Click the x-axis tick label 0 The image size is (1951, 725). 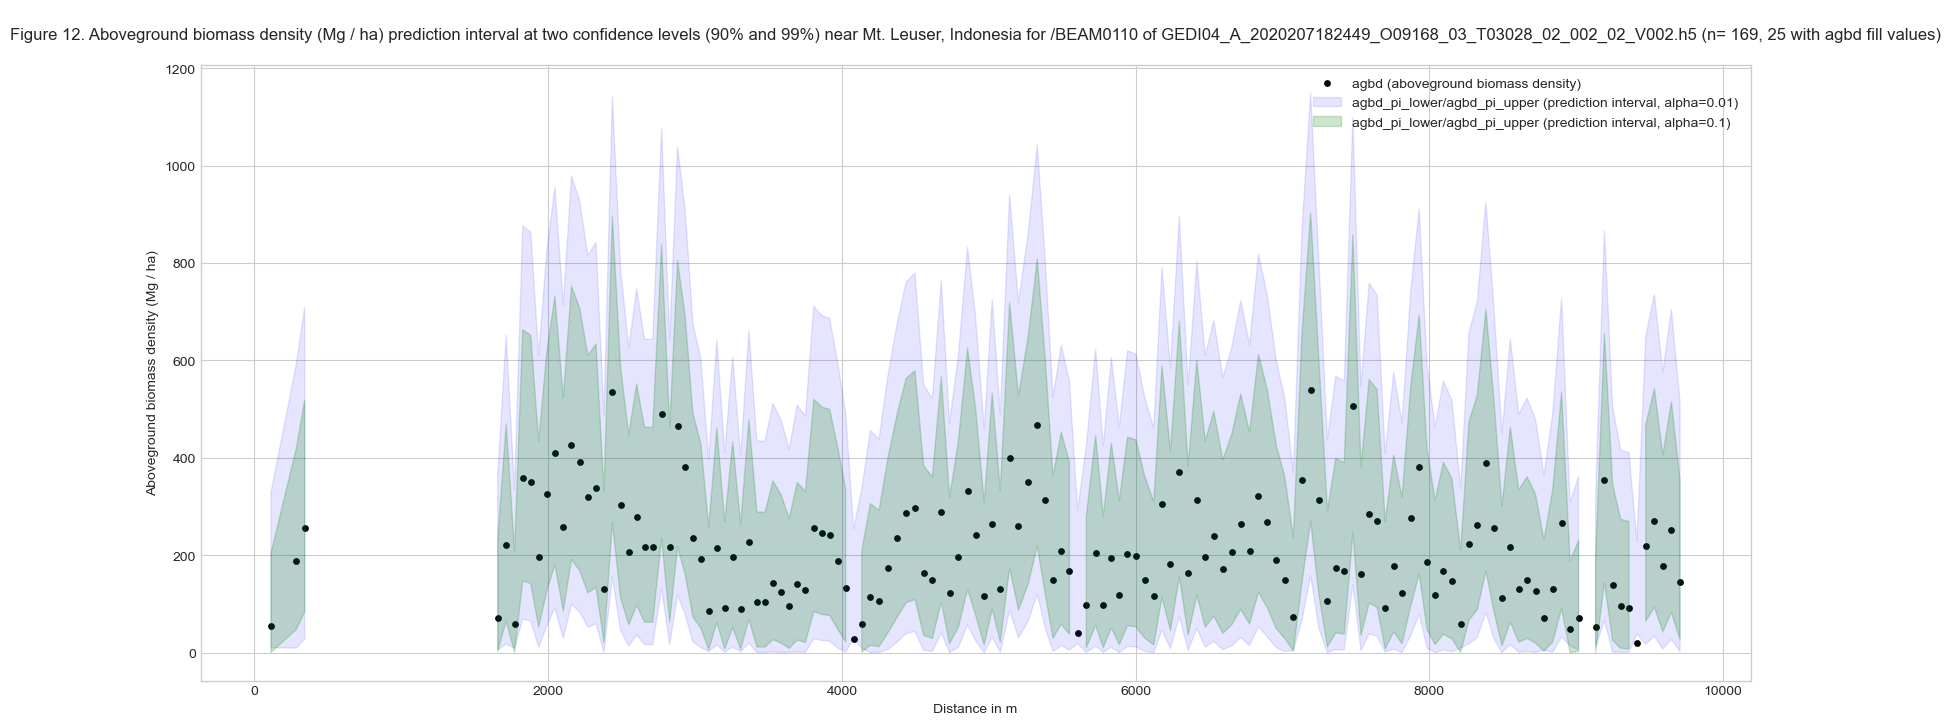[254, 691]
